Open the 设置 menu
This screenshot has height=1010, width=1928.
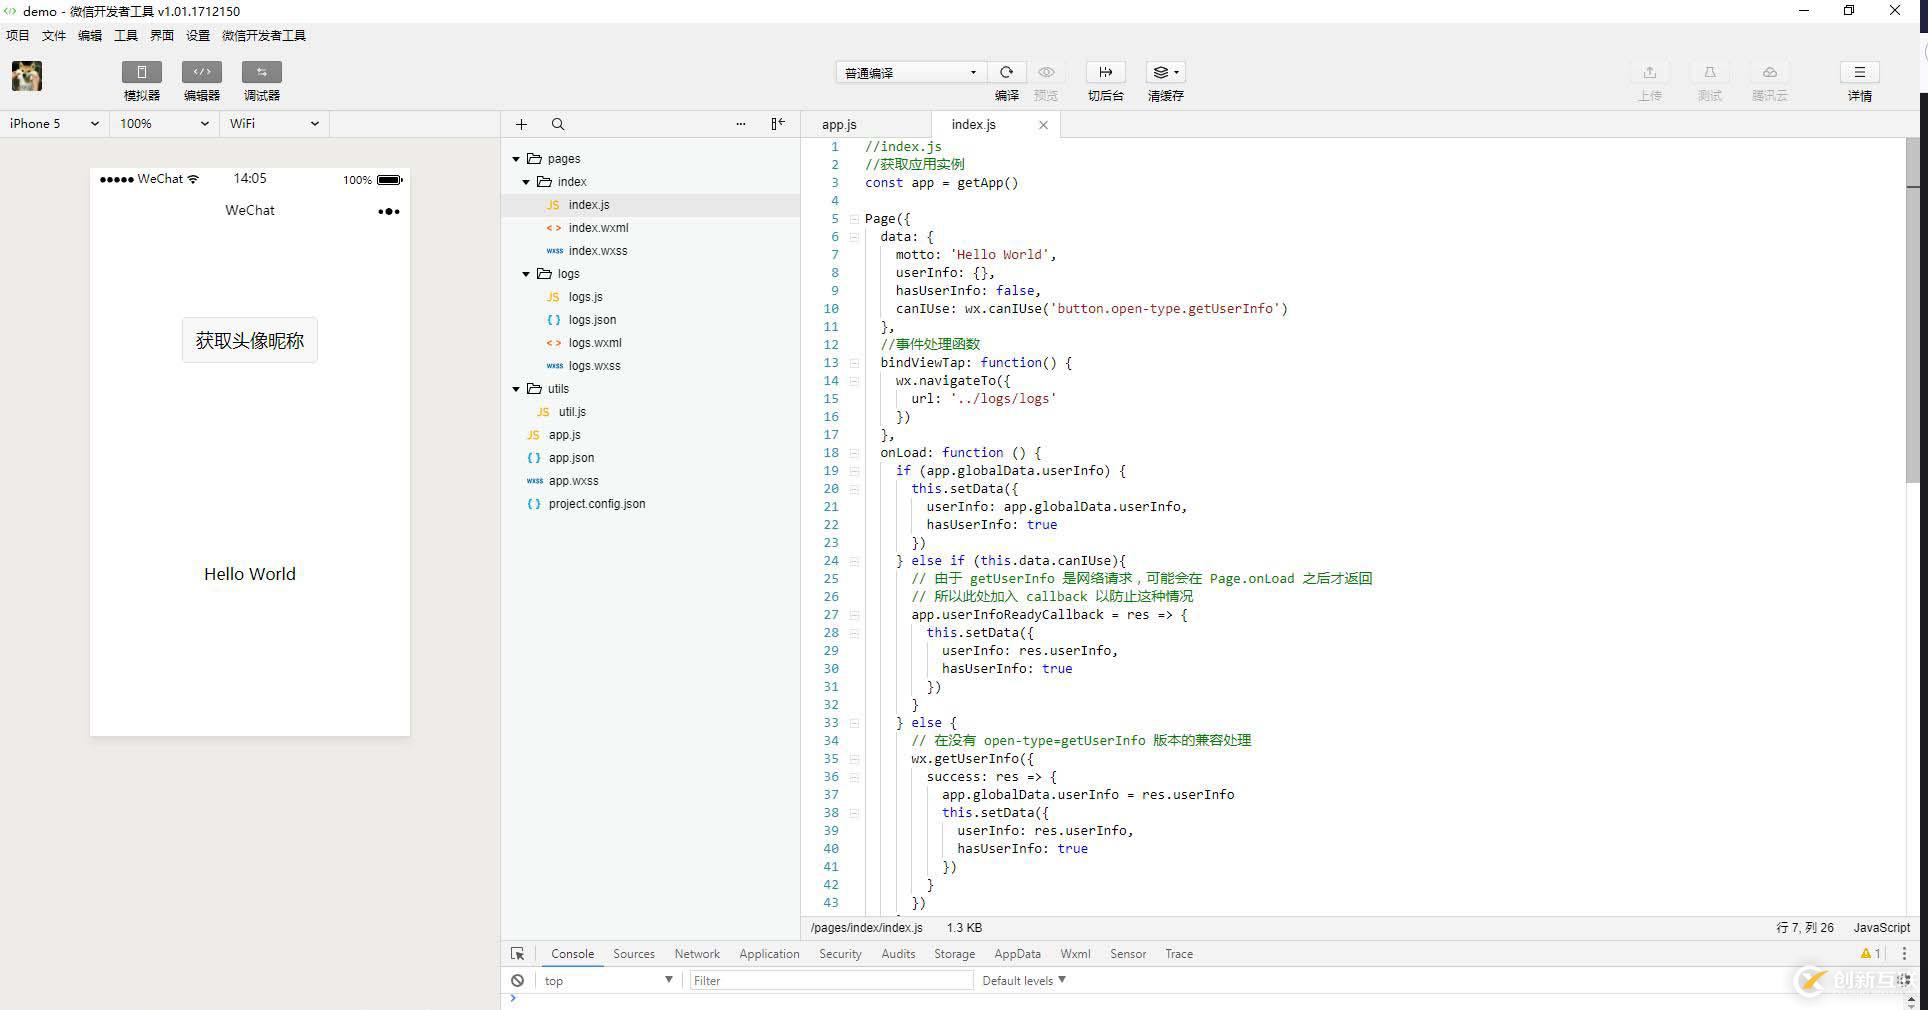[198, 35]
